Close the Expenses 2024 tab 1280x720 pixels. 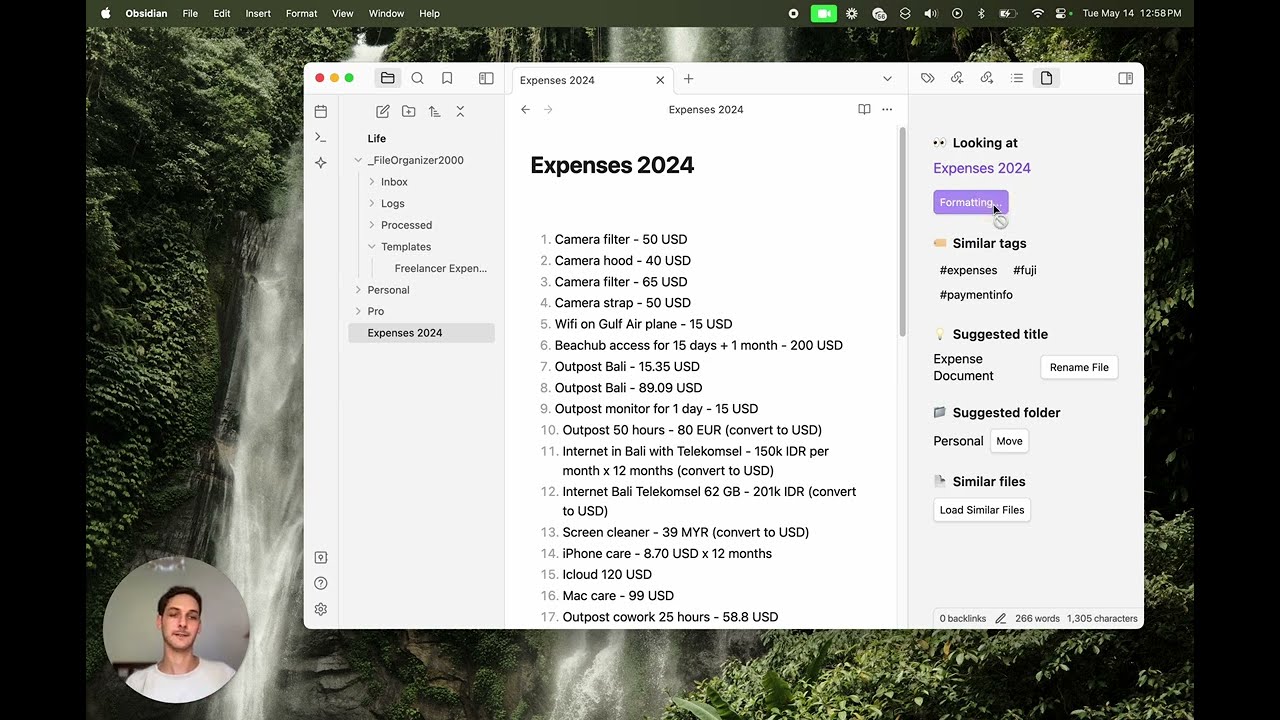(660, 80)
